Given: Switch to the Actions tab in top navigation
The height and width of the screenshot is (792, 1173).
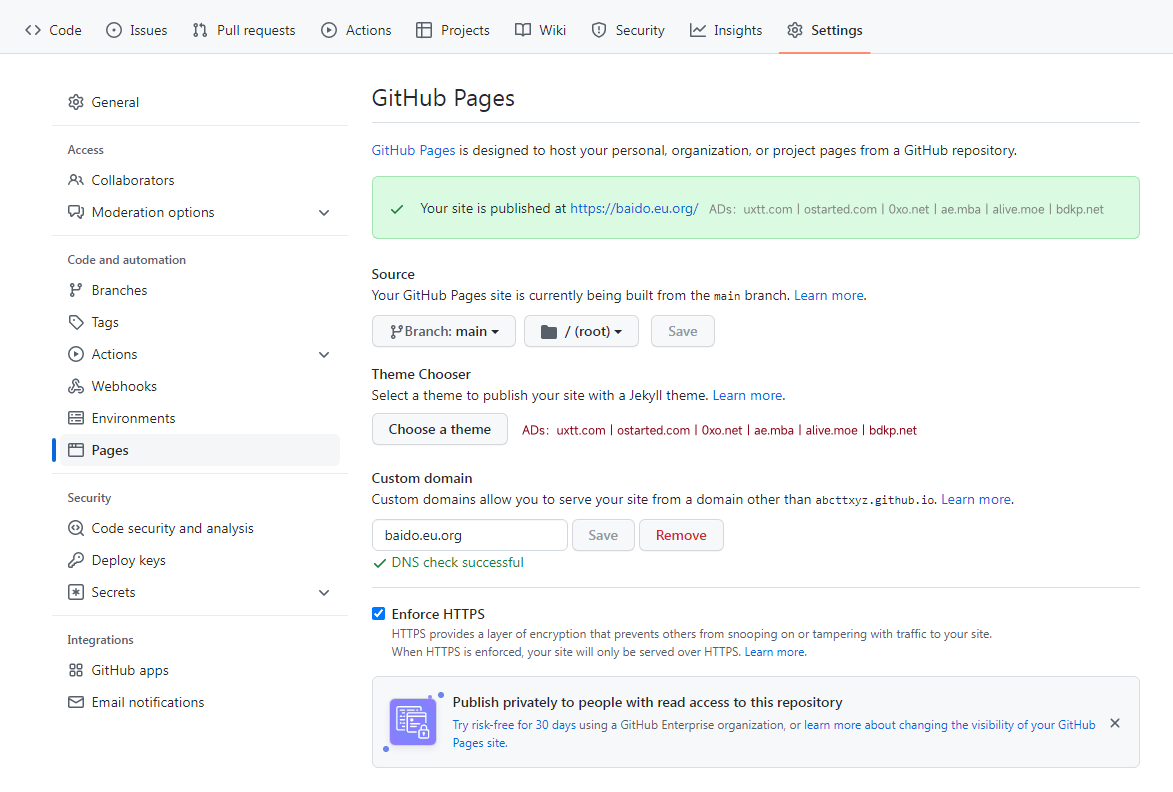Looking at the screenshot, I should 356,30.
